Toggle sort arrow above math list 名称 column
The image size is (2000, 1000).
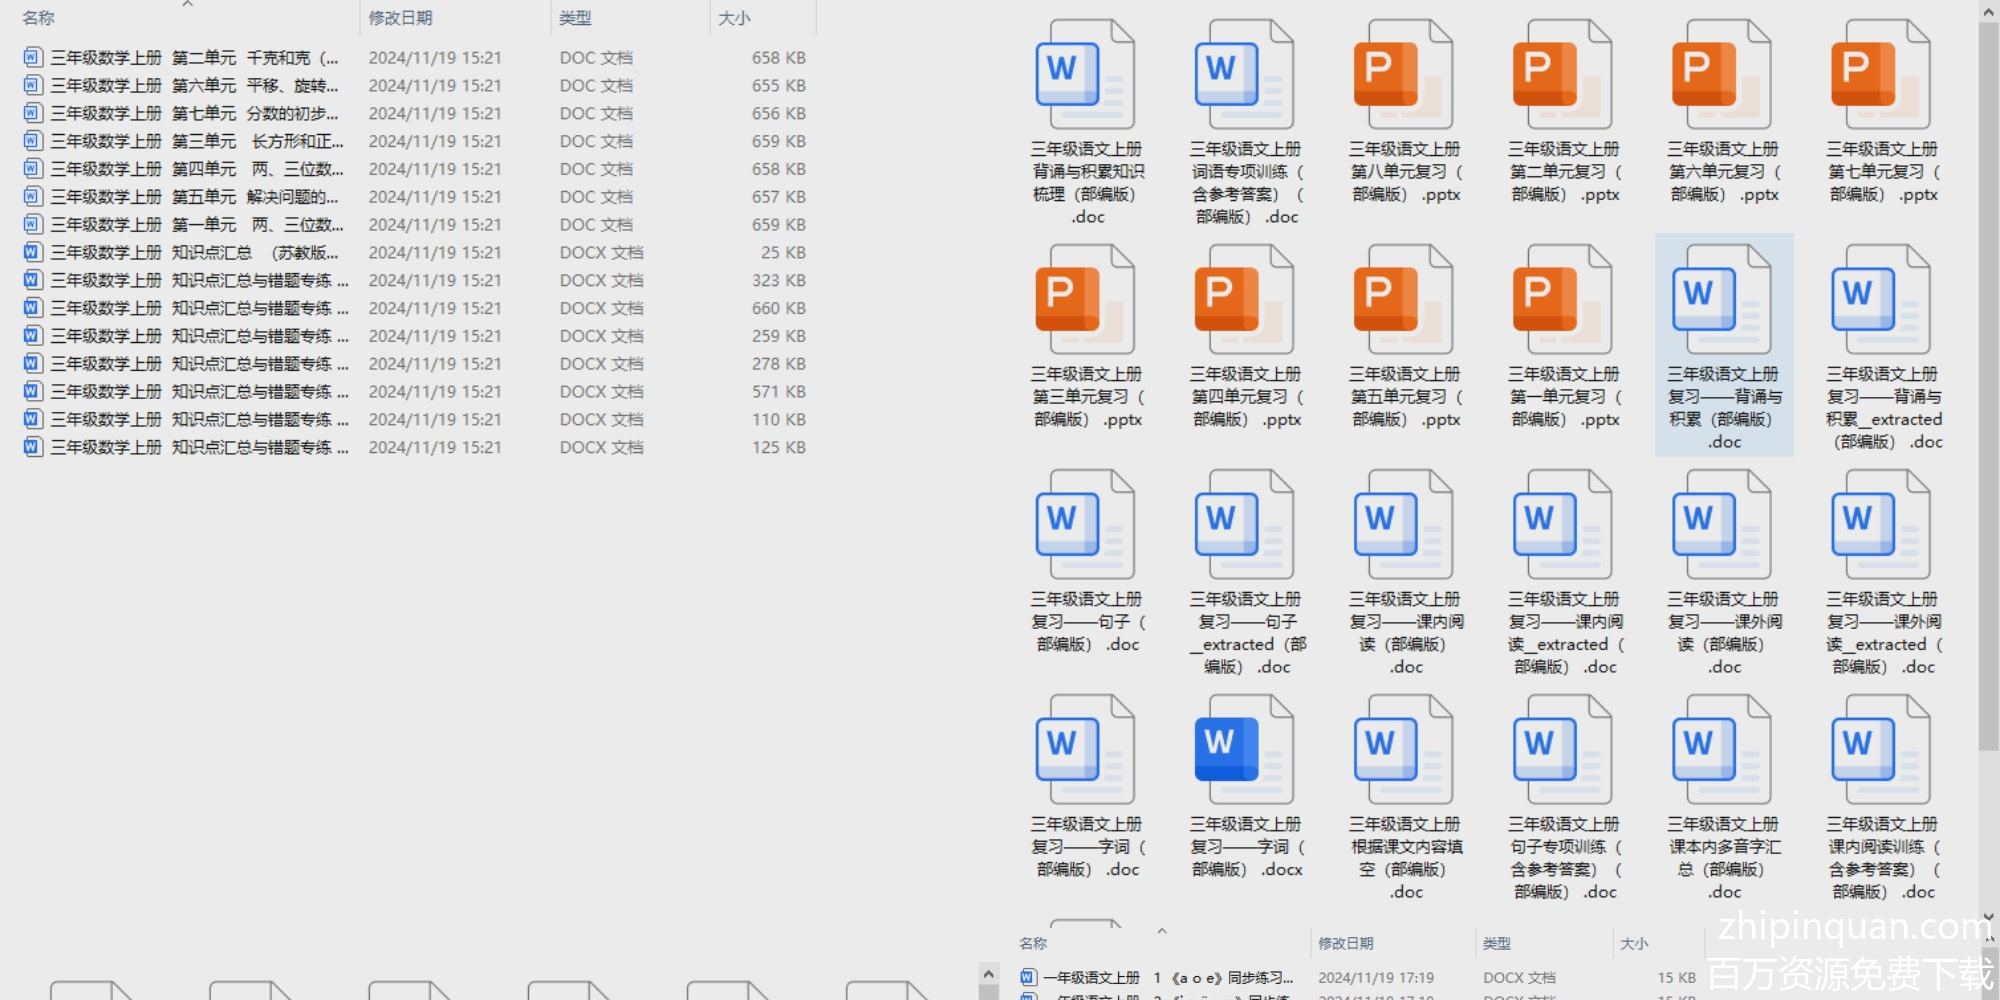187,4
